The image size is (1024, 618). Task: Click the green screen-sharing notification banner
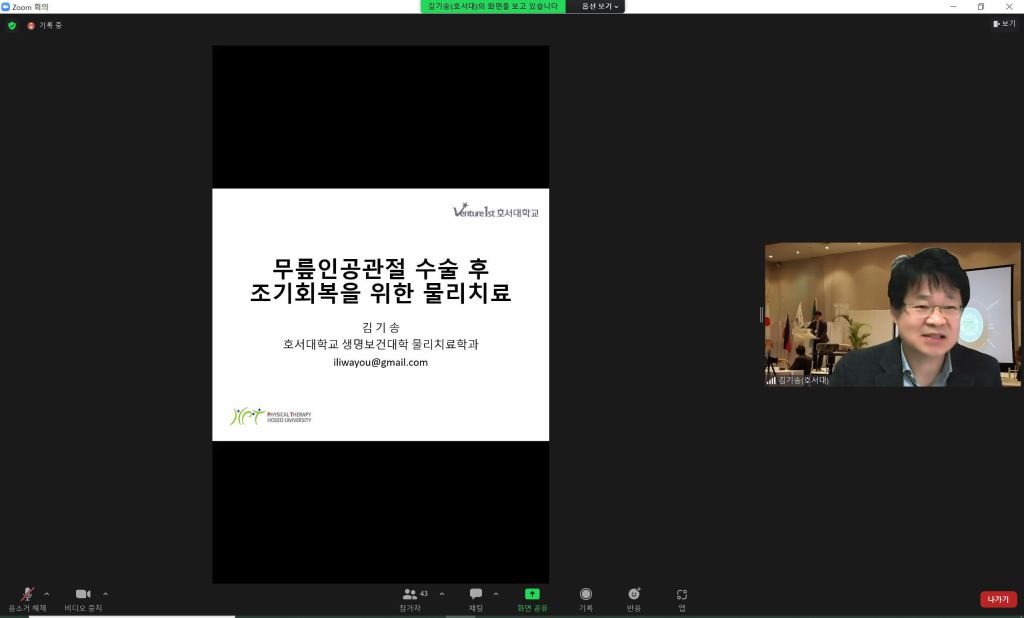pos(492,6)
